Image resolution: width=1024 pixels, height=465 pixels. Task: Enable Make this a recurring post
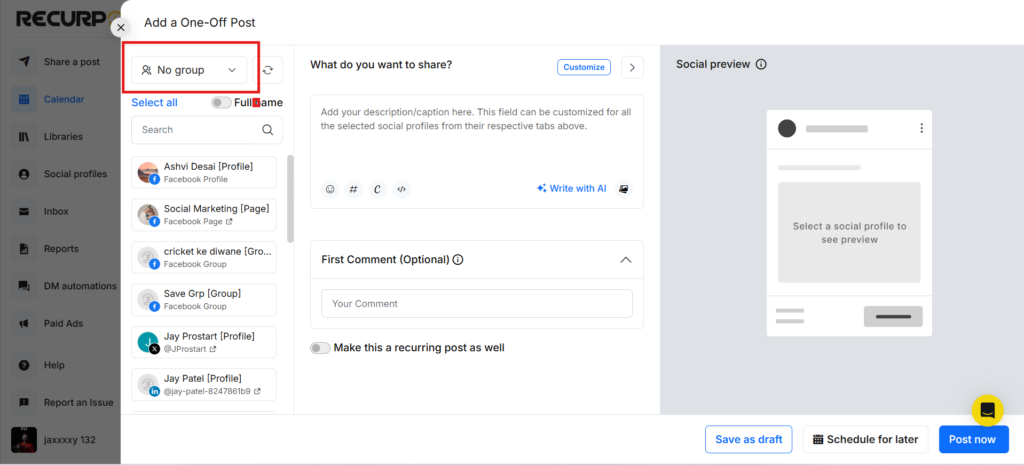click(320, 348)
